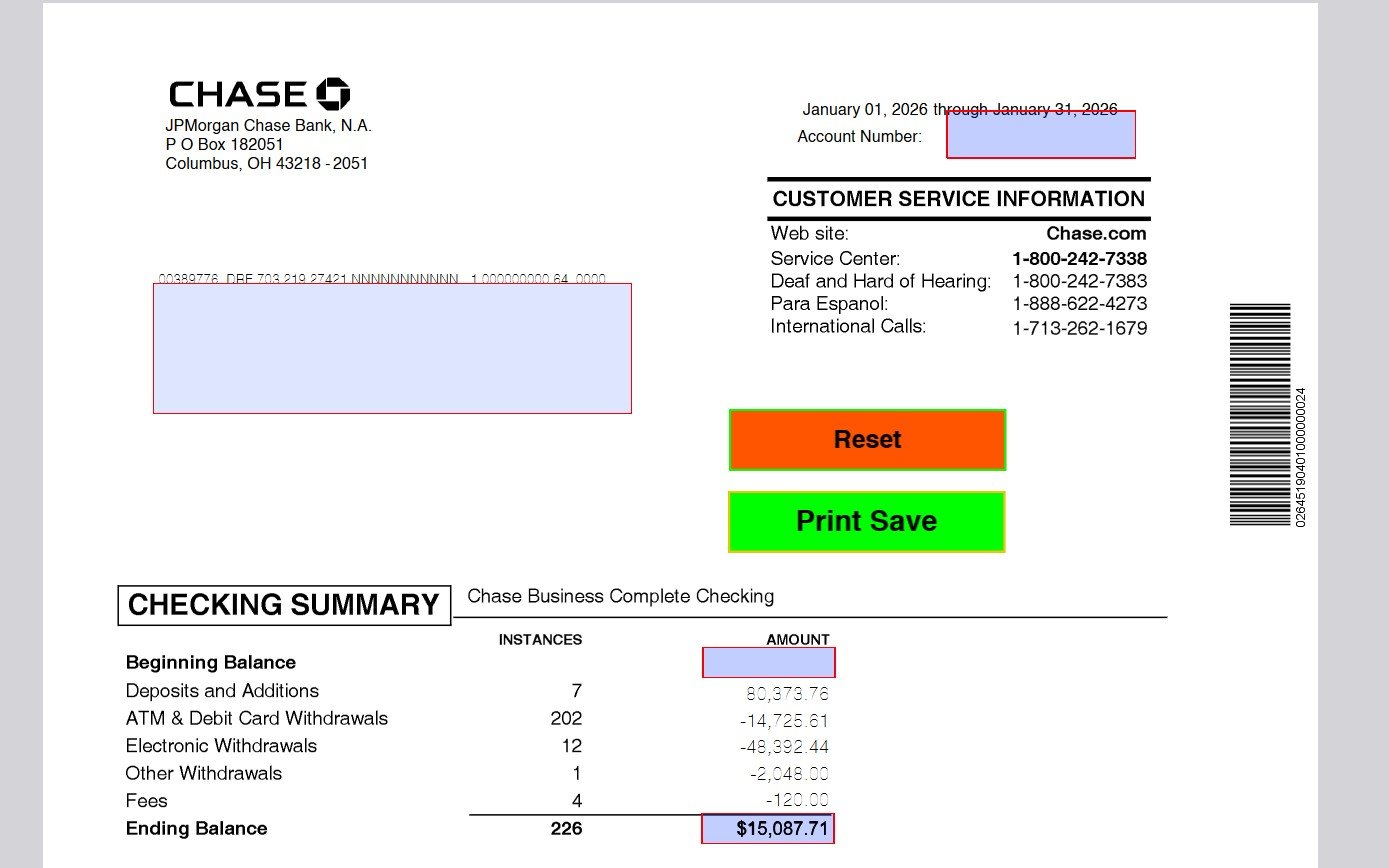Click the Columbus, OH 43218 - 2051 line

(x=266, y=164)
